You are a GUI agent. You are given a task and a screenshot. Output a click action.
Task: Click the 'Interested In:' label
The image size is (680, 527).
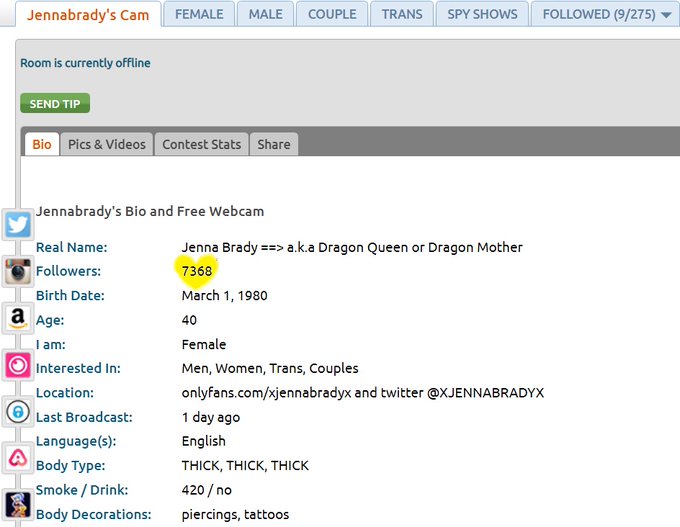[78, 368]
